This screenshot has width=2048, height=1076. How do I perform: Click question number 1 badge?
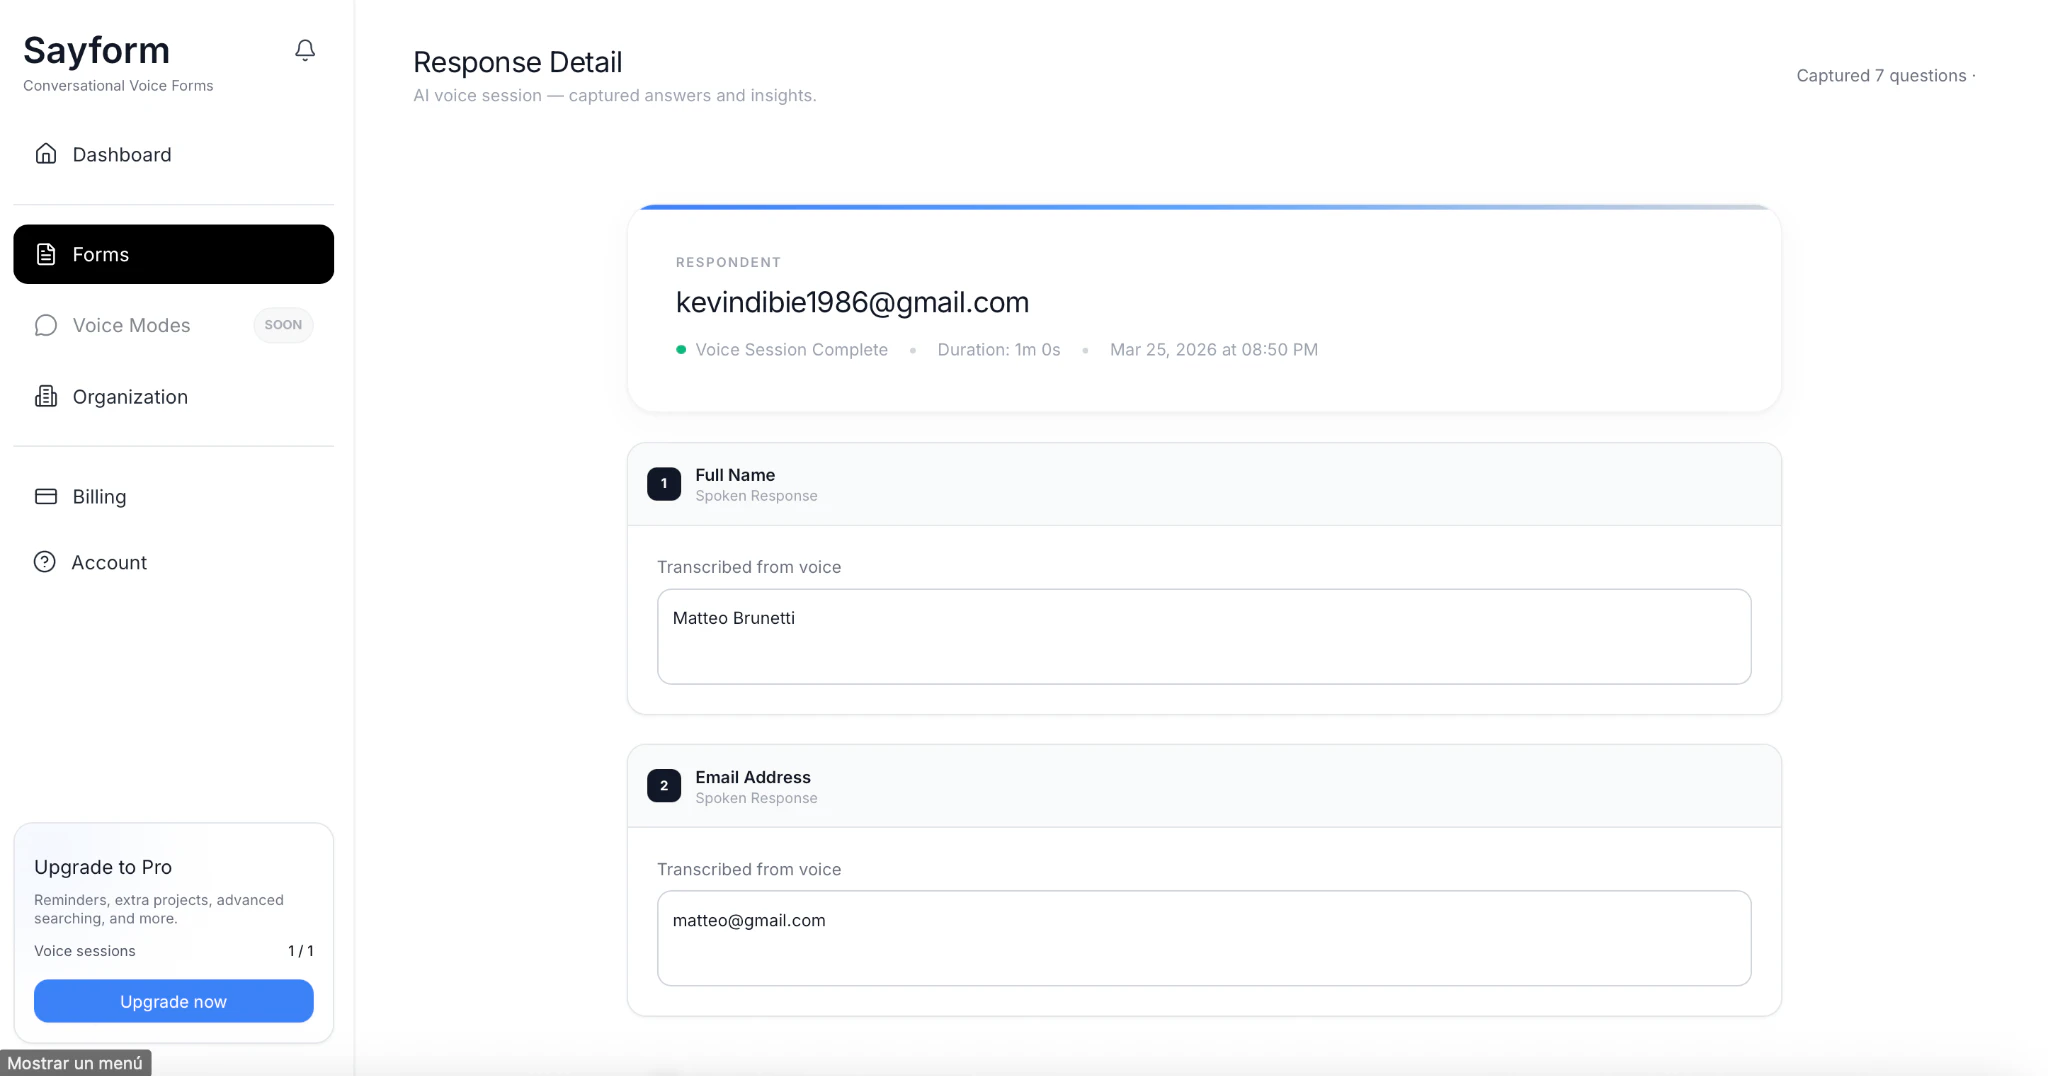click(x=664, y=484)
